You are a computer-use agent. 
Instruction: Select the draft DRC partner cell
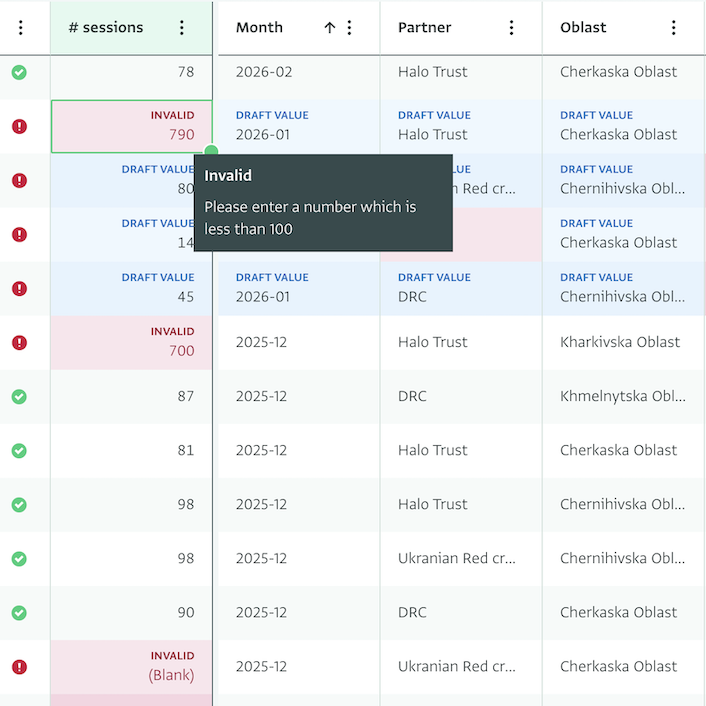[461, 289]
